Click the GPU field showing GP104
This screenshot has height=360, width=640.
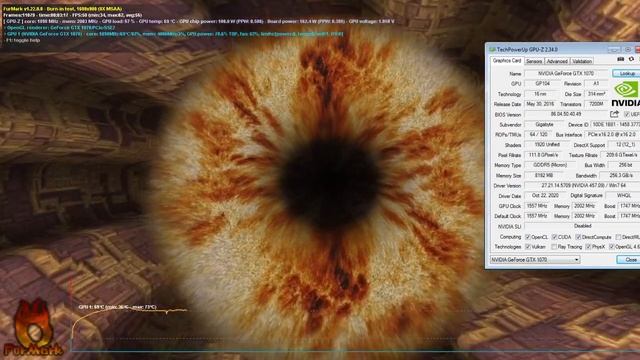542,84
